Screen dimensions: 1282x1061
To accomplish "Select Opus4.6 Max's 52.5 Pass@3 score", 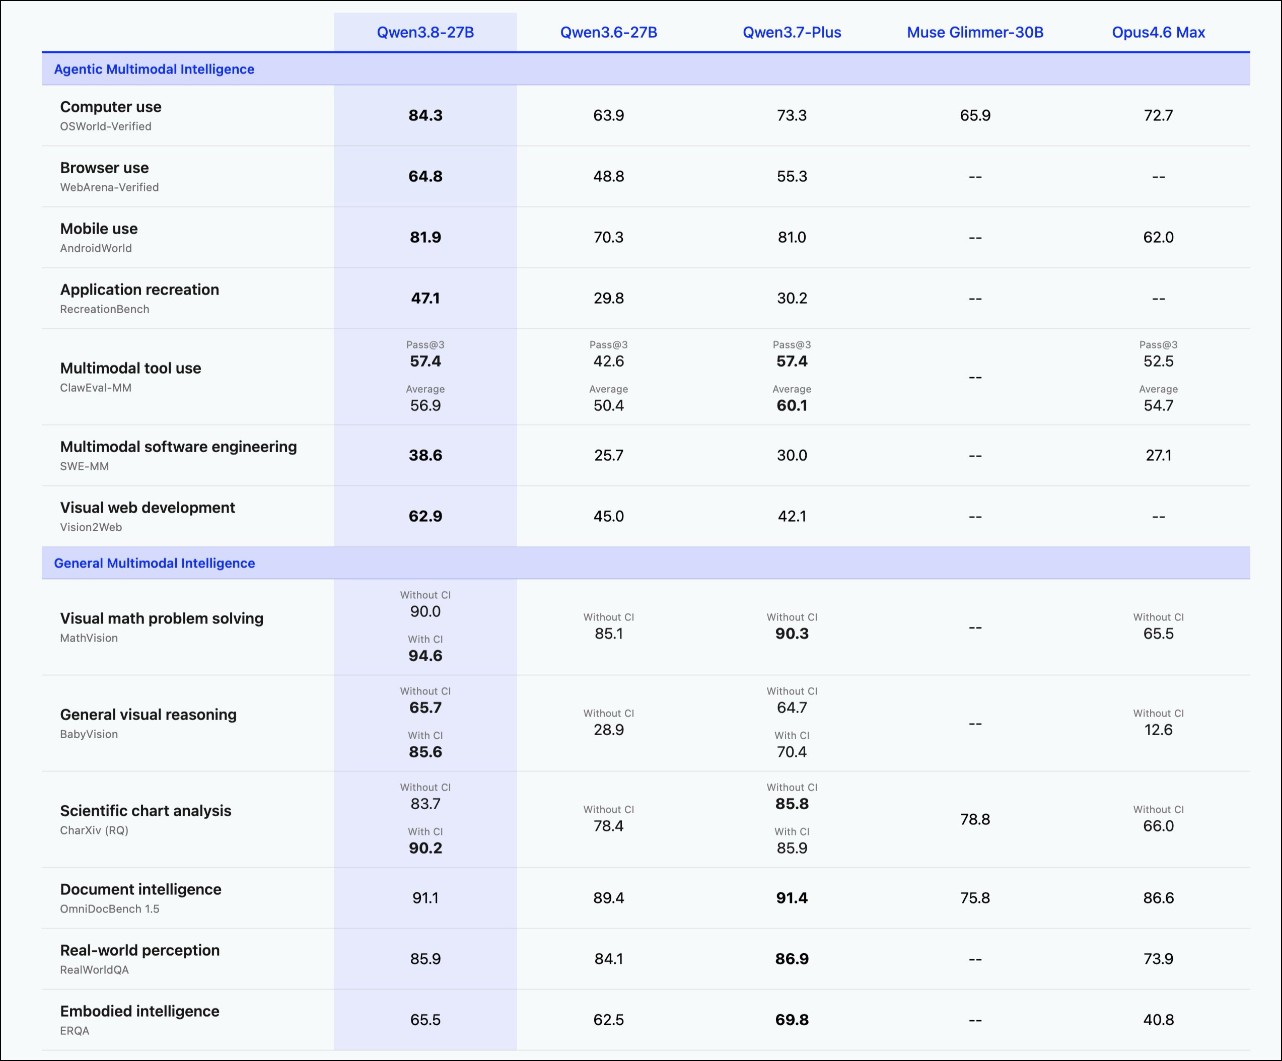I will point(1158,362).
